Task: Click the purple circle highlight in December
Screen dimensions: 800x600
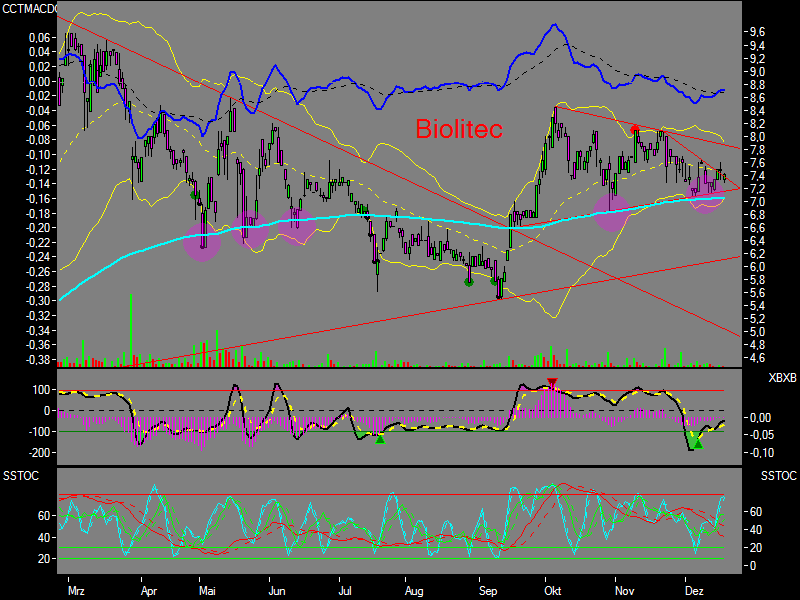Action: (707, 196)
